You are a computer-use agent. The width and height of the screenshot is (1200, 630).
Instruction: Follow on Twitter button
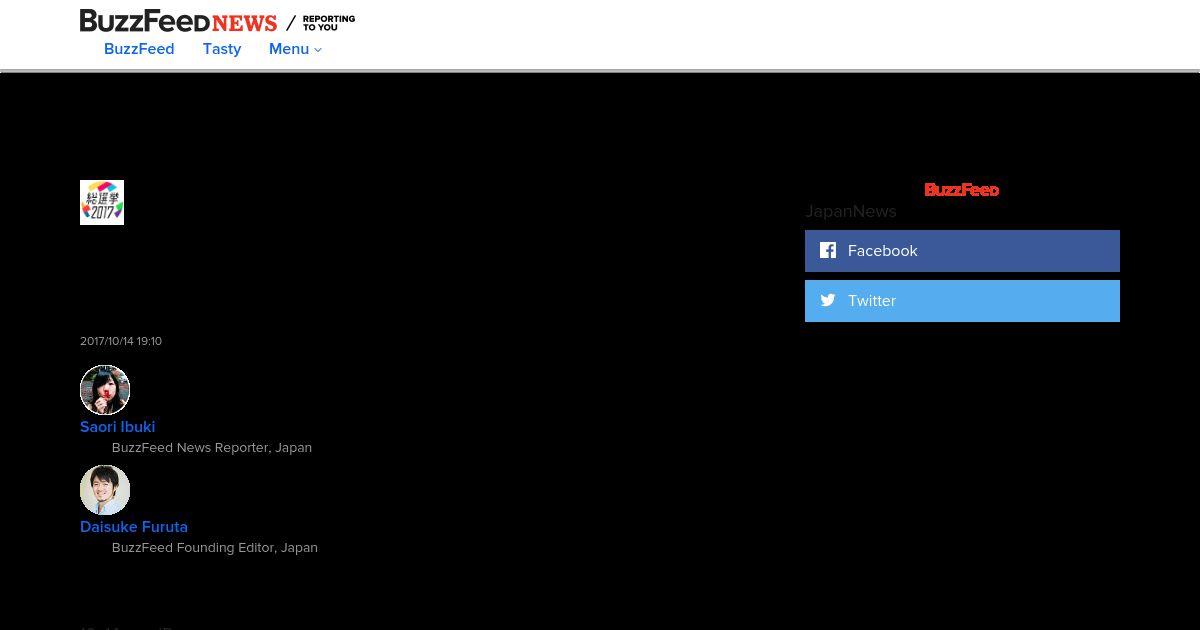(962, 301)
